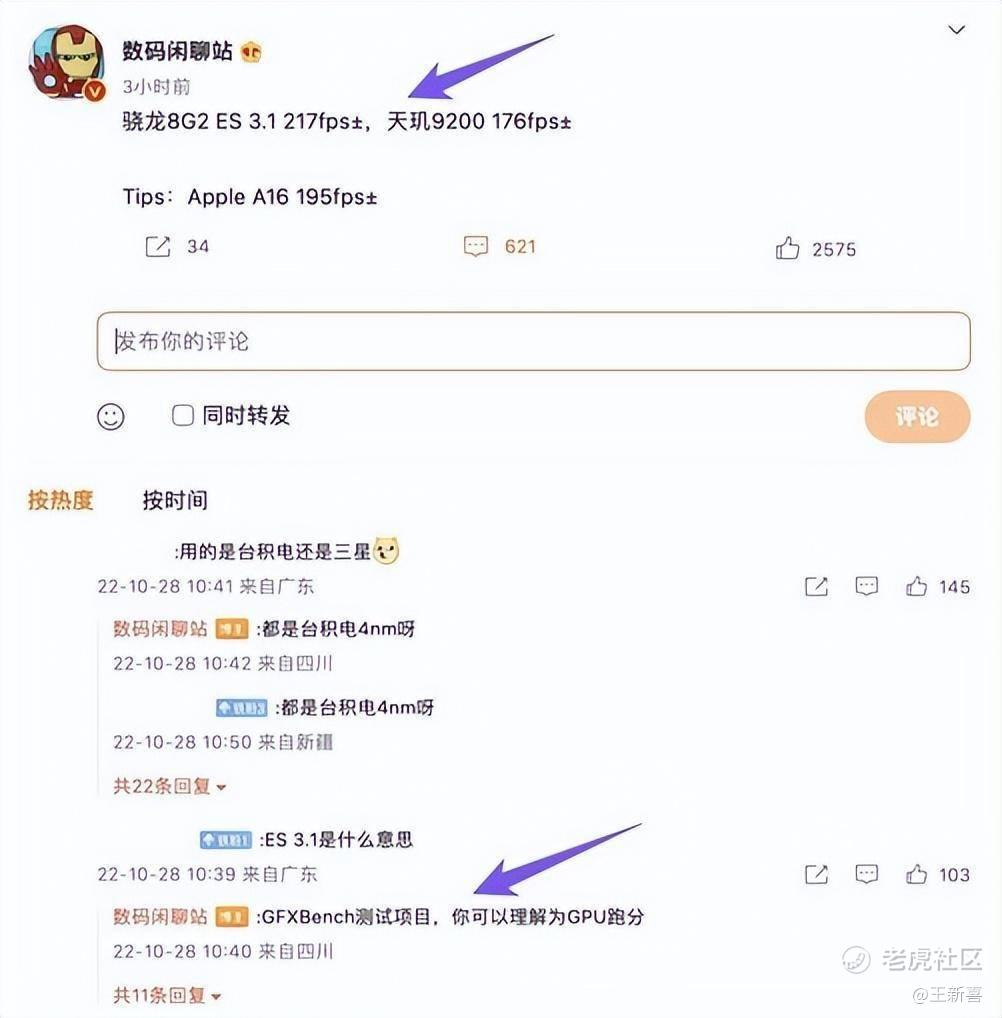Open the post options chevron at top right
The width and height of the screenshot is (1002, 1018).
(x=956, y=30)
